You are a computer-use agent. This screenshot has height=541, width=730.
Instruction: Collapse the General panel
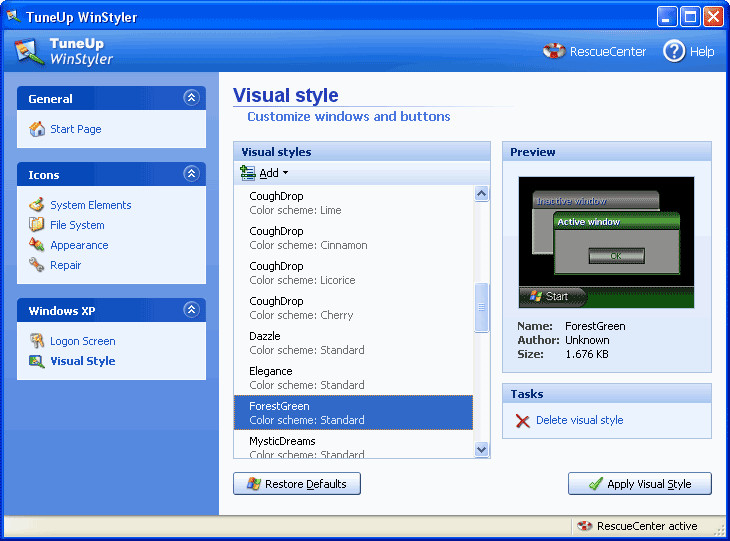191,98
